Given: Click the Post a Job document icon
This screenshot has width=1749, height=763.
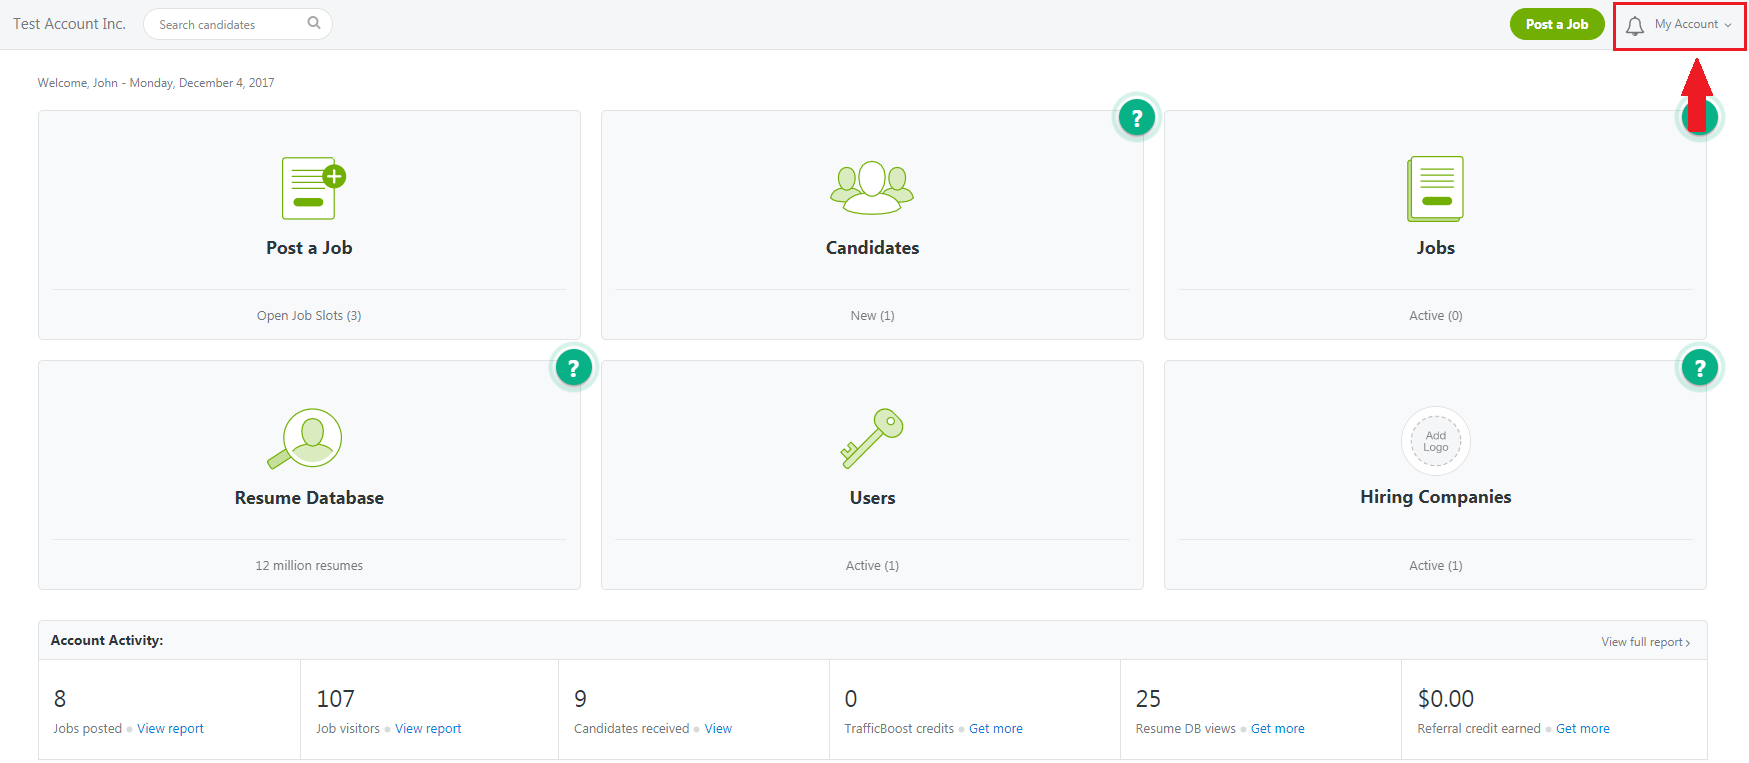Looking at the screenshot, I should pos(312,188).
